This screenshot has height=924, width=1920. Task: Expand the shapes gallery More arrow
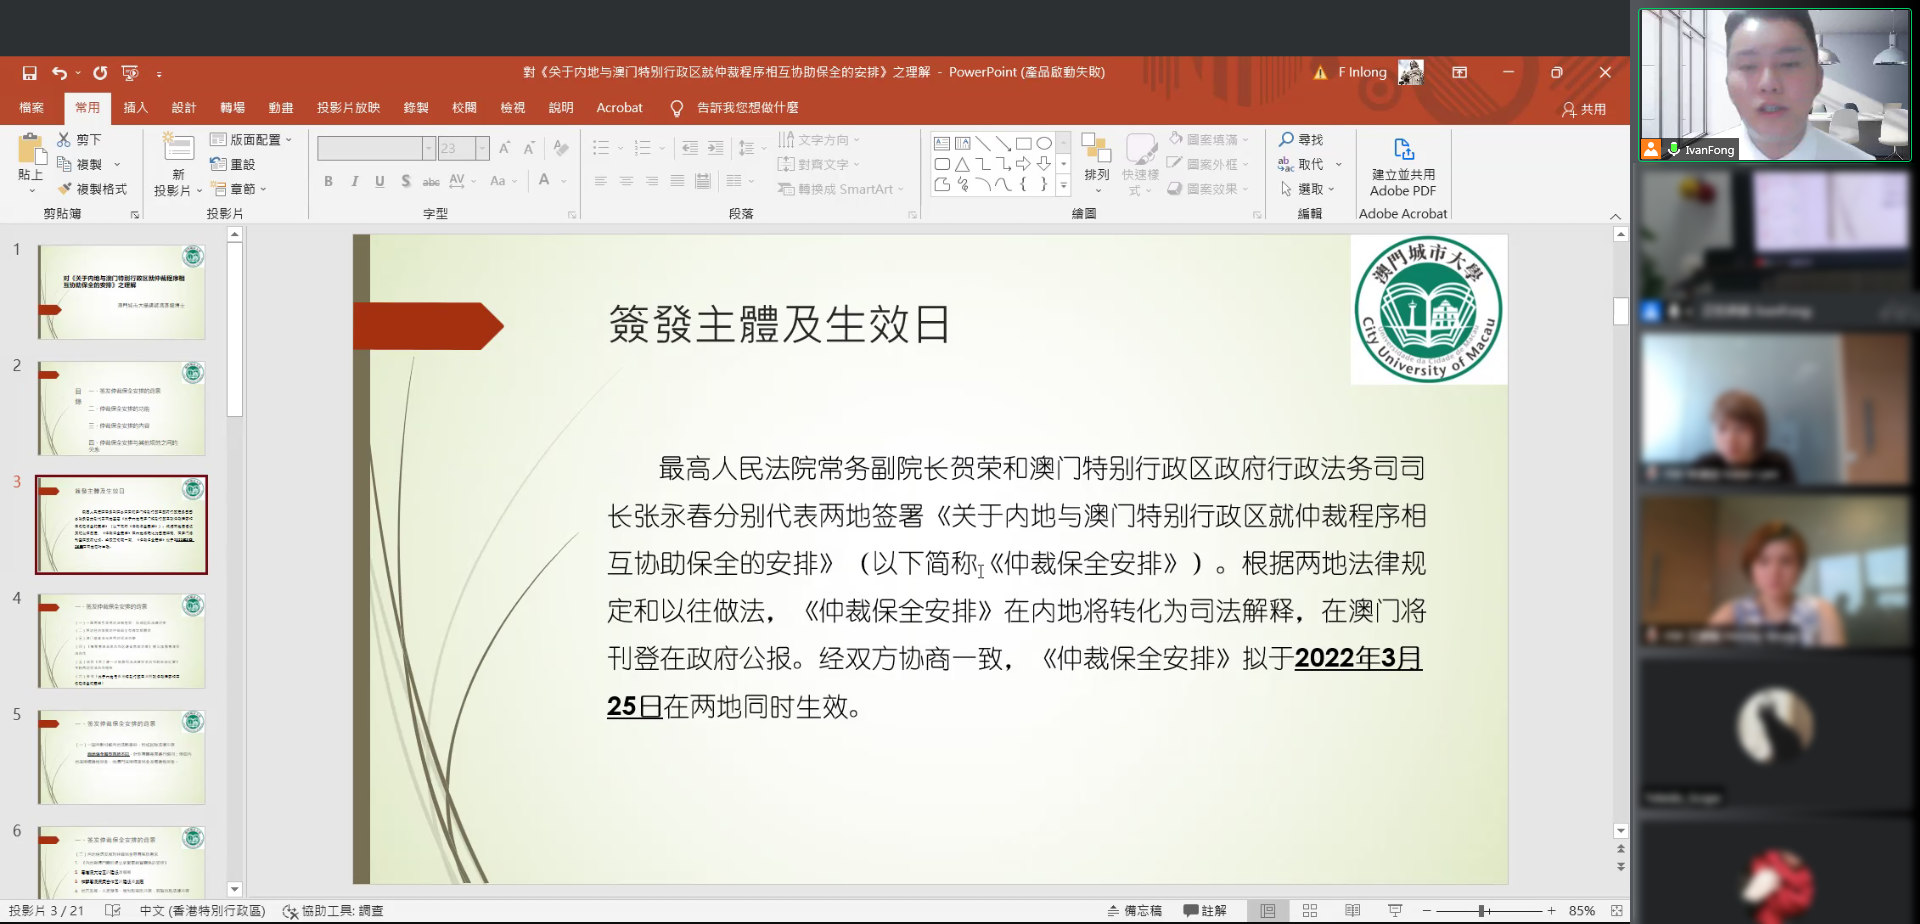[1064, 185]
